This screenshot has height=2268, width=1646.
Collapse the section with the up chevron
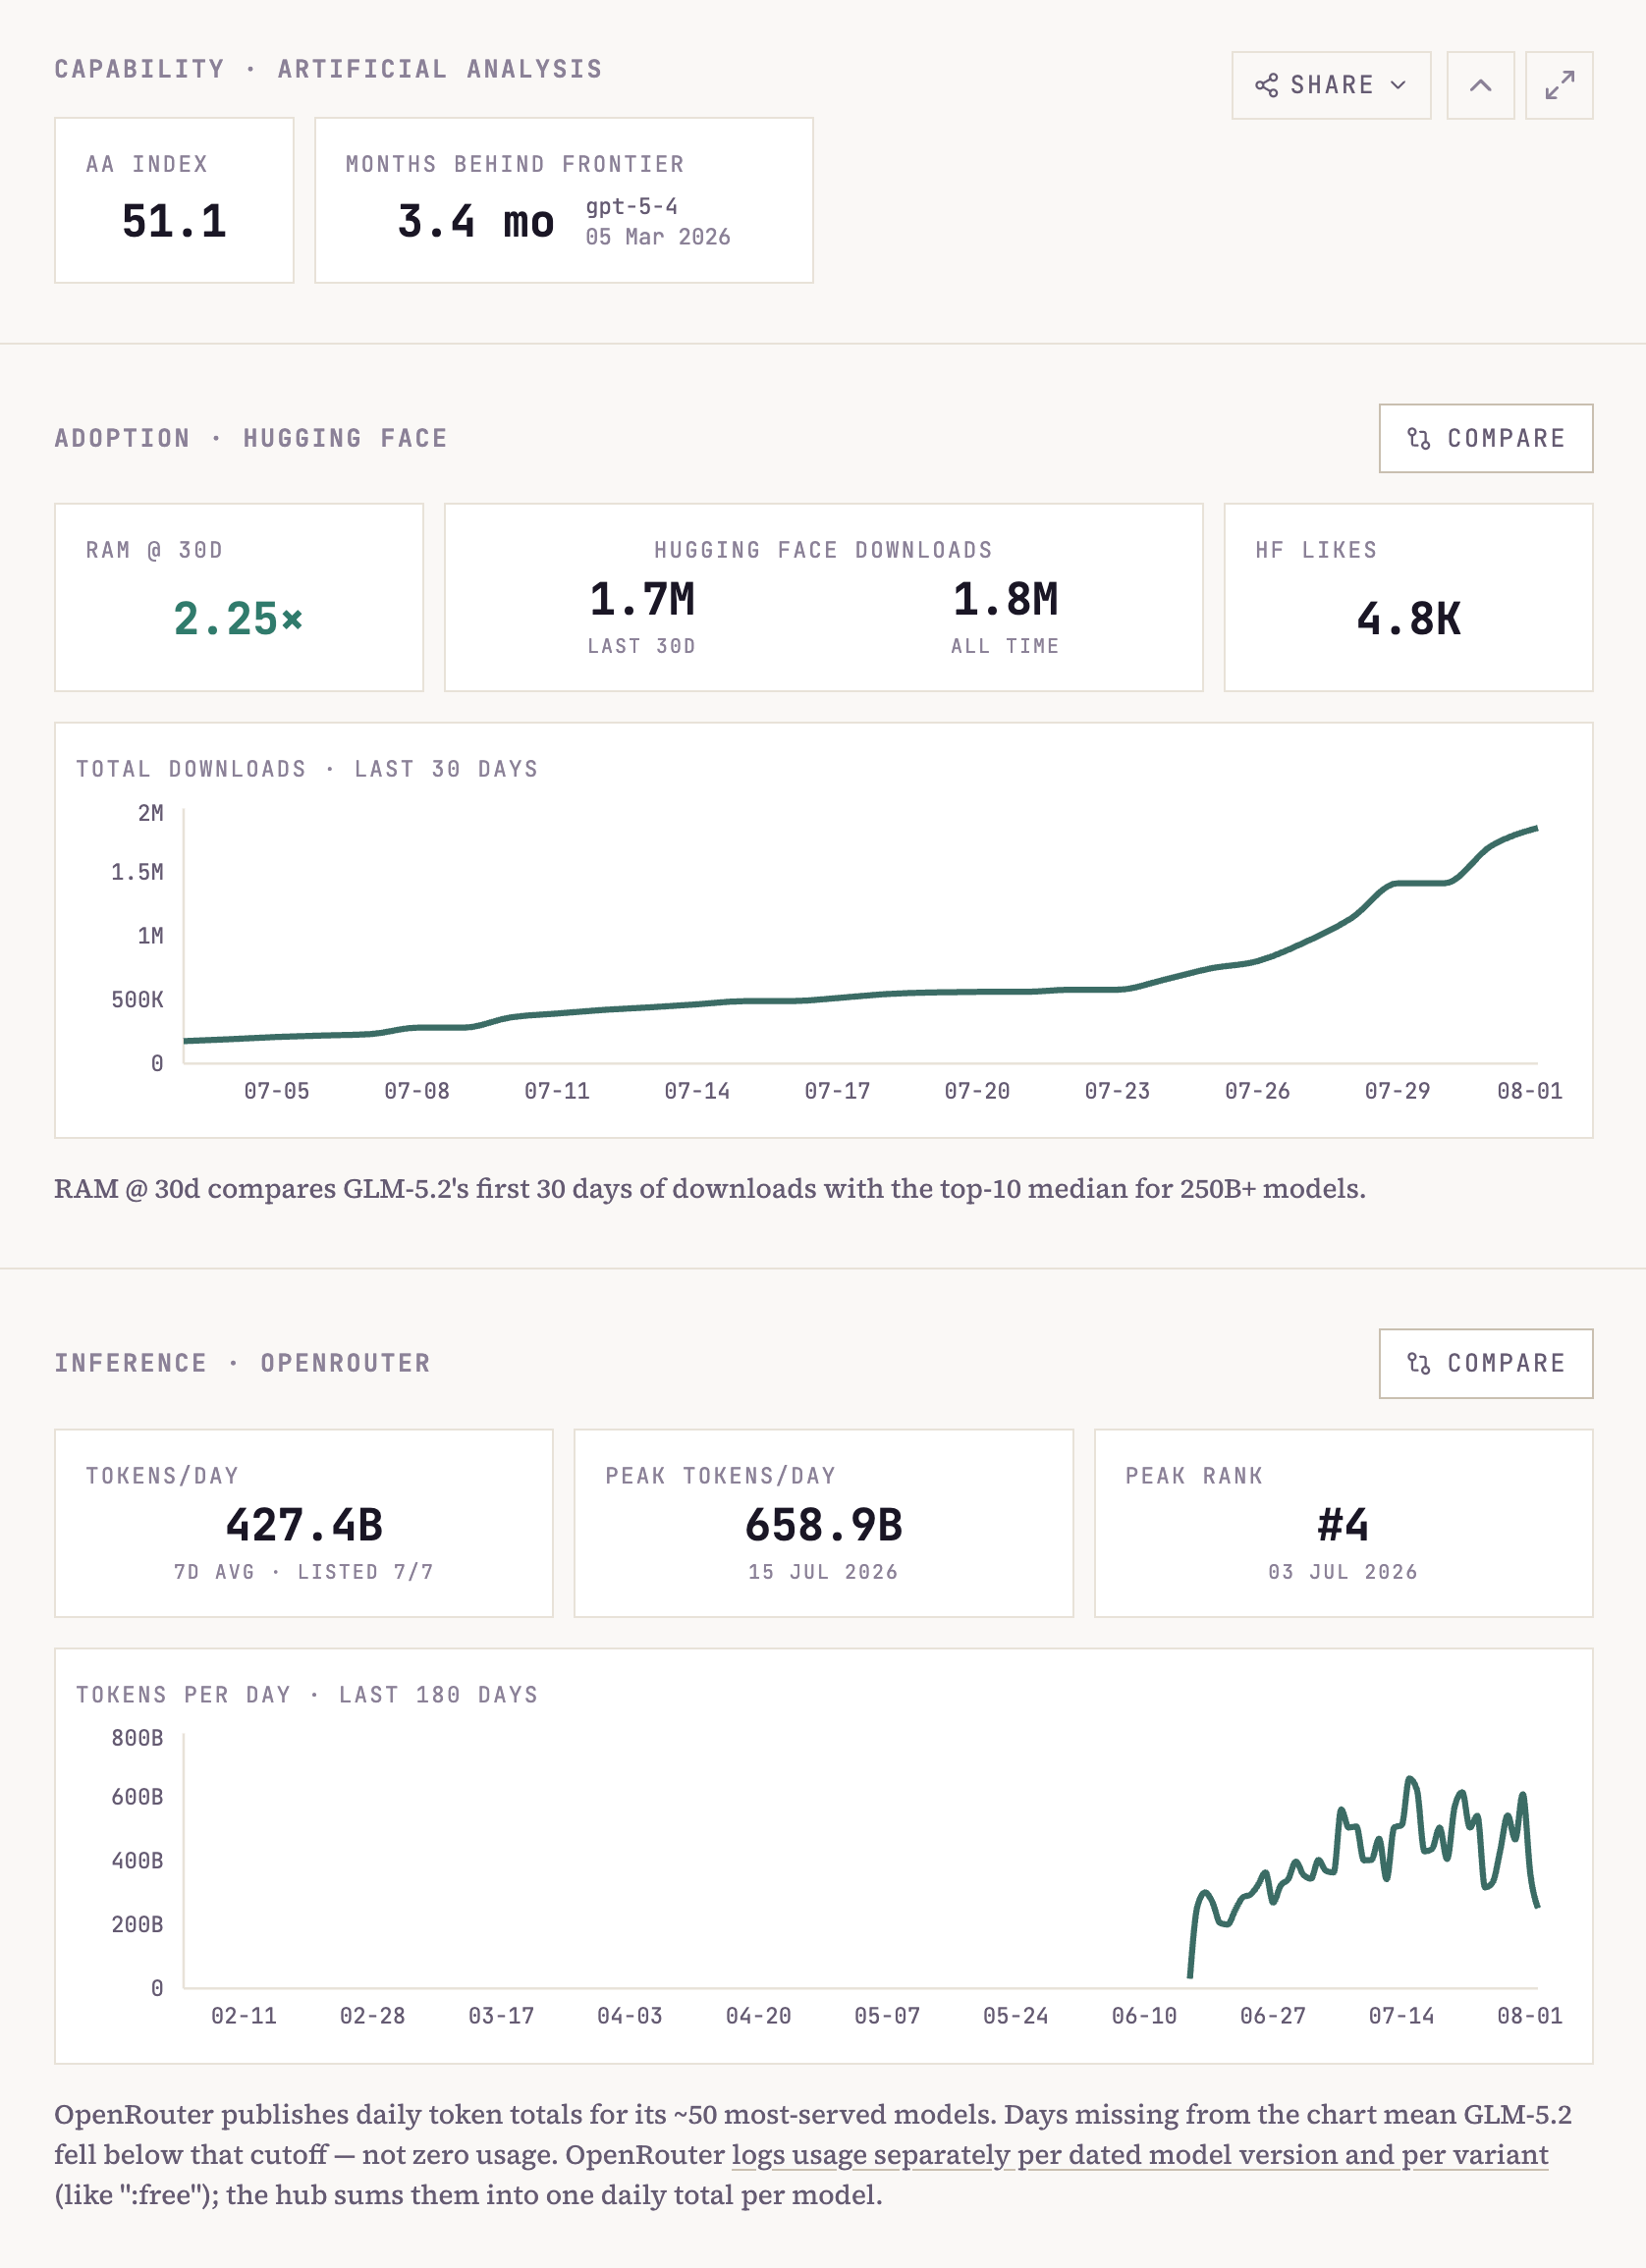click(x=1480, y=85)
